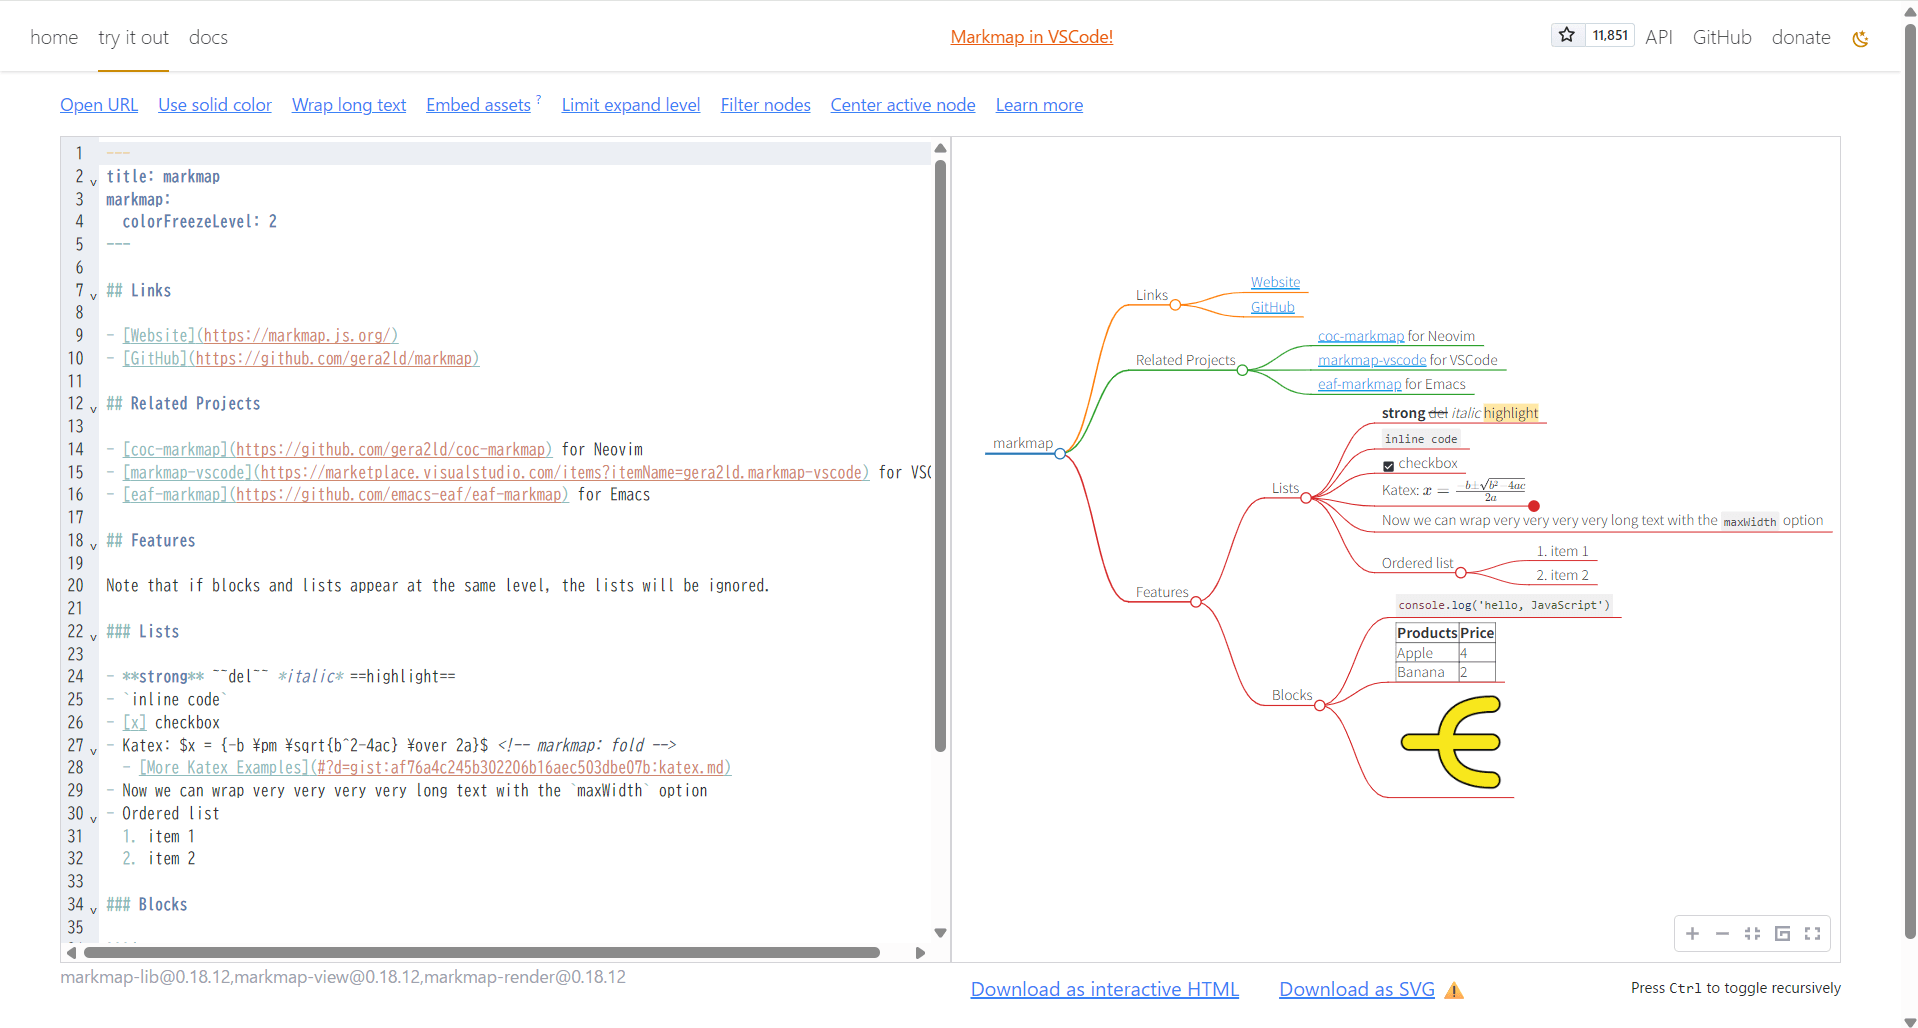The width and height of the screenshot is (1918, 1028).
Task: Click the zoom out icon on the mindmap toolbar
Action: [1722, 933]
